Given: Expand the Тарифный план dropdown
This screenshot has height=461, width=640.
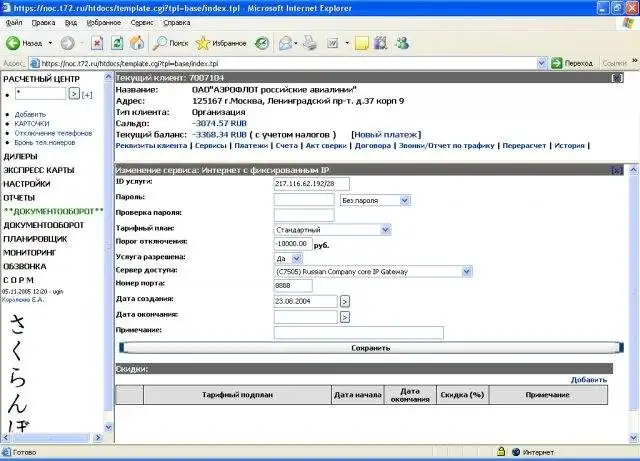Looking at the screenshot, I should click(331, 228).
